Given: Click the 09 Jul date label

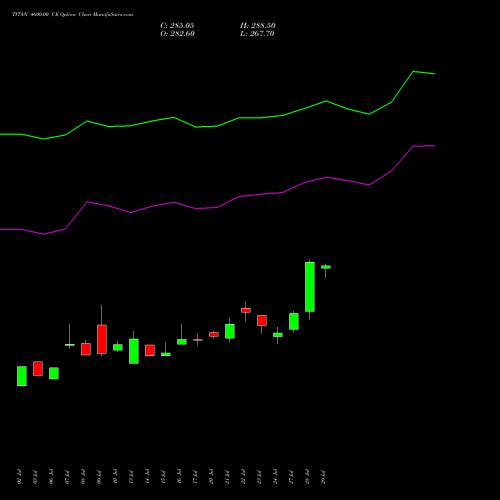Looking at the screenshot, I should coord(99,477).
